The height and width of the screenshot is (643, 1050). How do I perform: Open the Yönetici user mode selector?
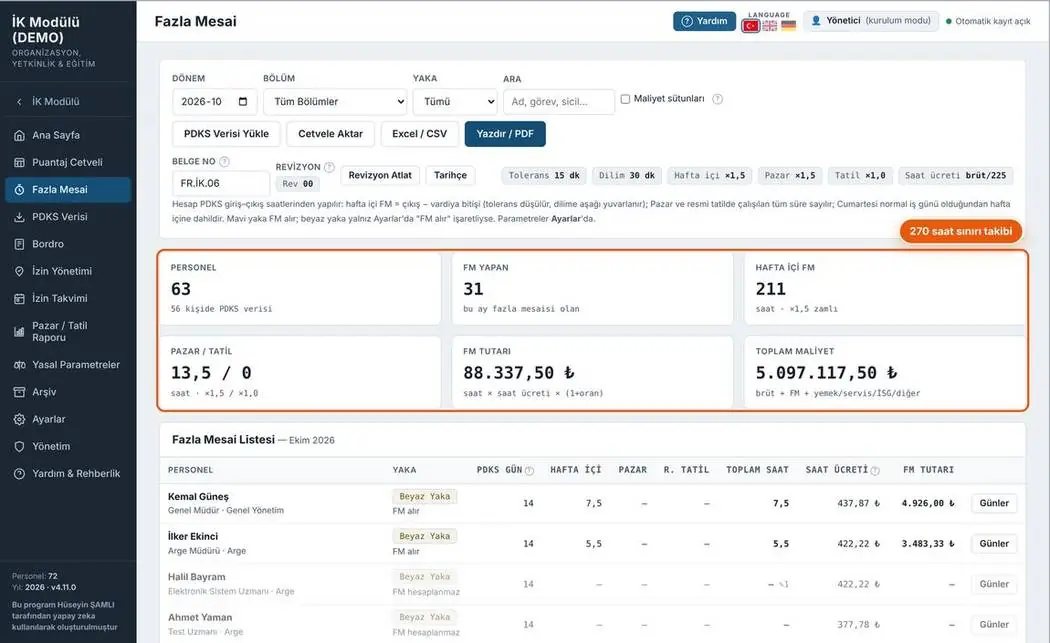[871, 21]
